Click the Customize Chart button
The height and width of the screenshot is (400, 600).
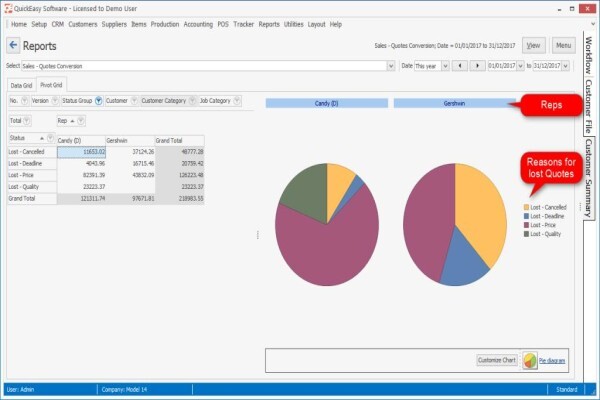pos(497,360)
